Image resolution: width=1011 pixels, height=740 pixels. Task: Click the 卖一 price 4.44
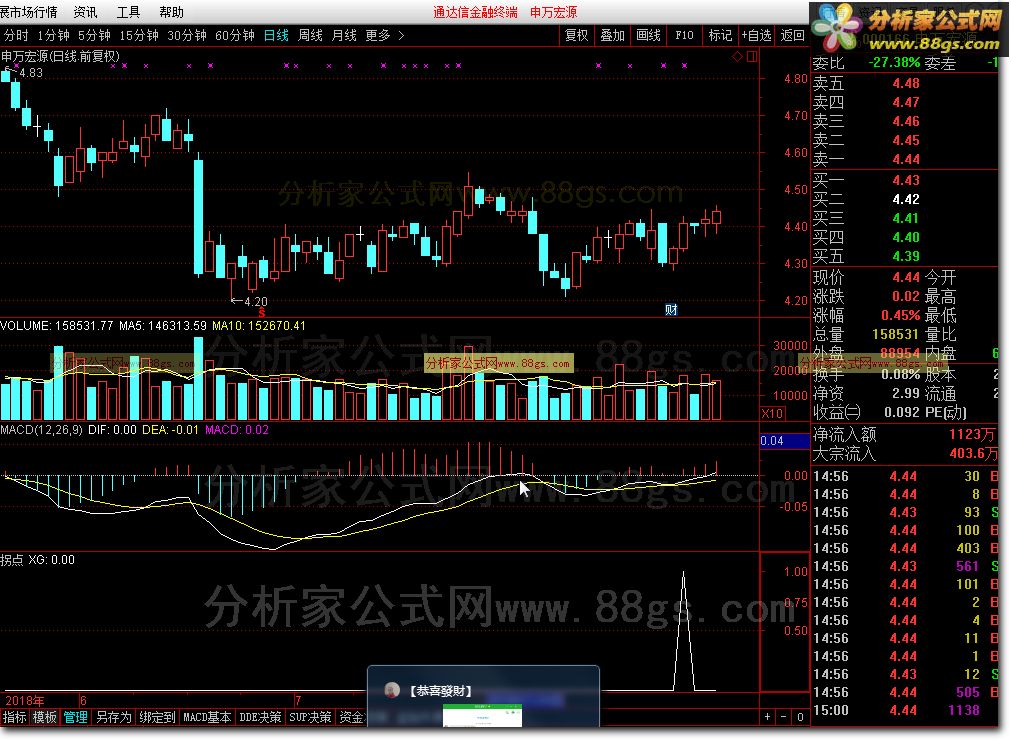[x=906, y=159]
